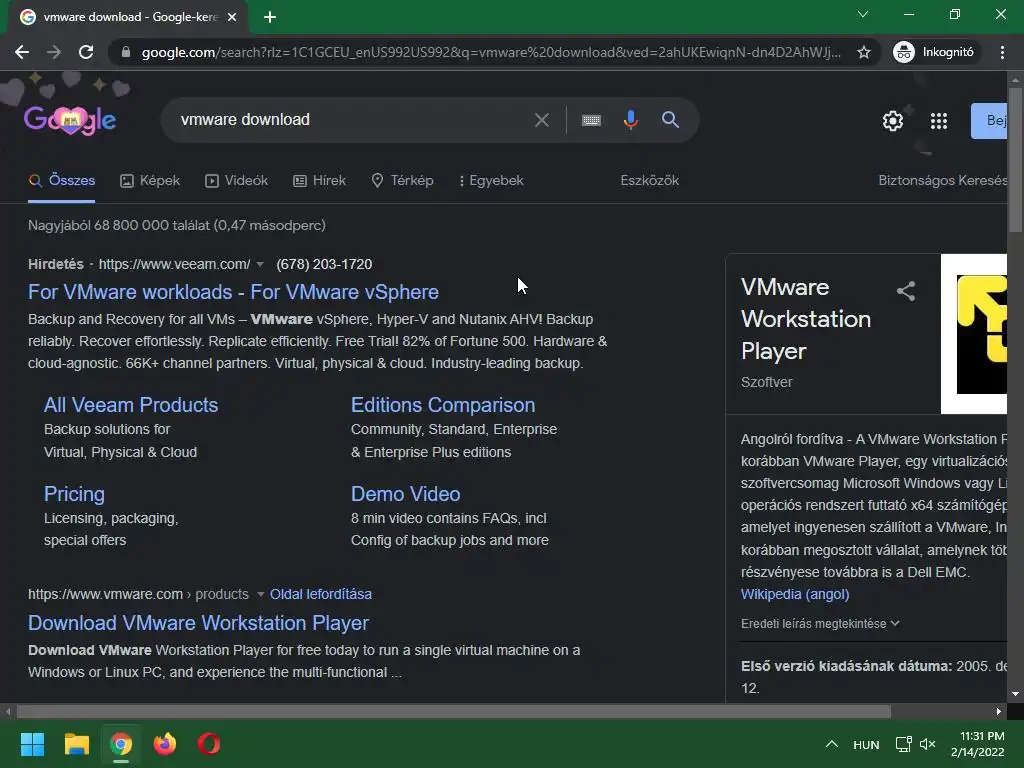Launch Firefox from the taskbar
The image size is (1024, 768).
pyautogui.click(x=165, y=744)
